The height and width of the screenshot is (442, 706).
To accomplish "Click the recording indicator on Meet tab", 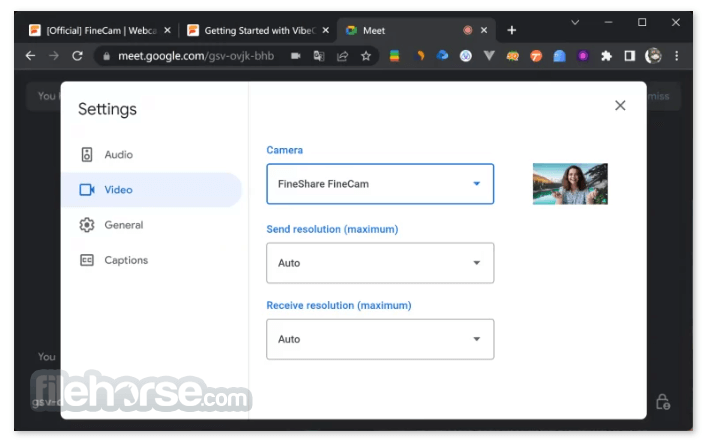I will coord(468,30).
